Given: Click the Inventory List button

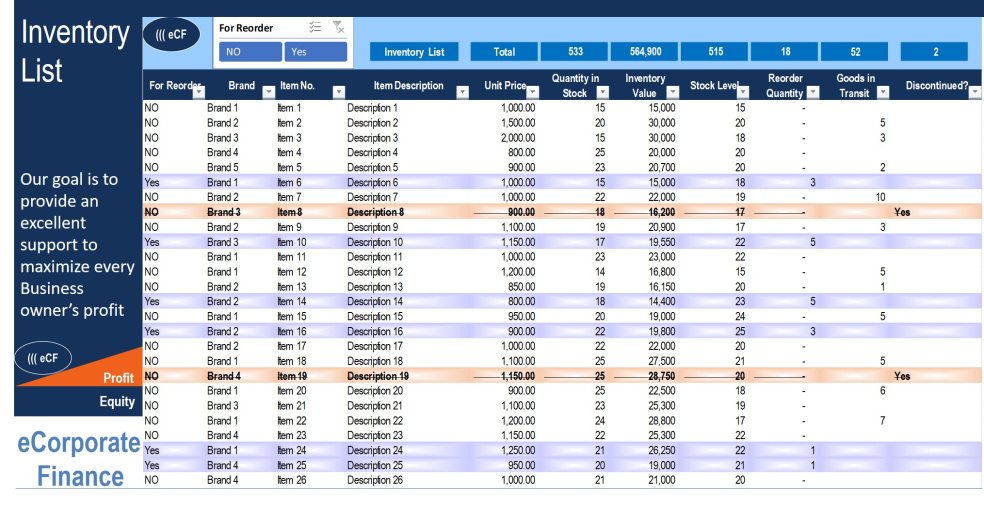Looking at the screenshot, I should (414, 52).
